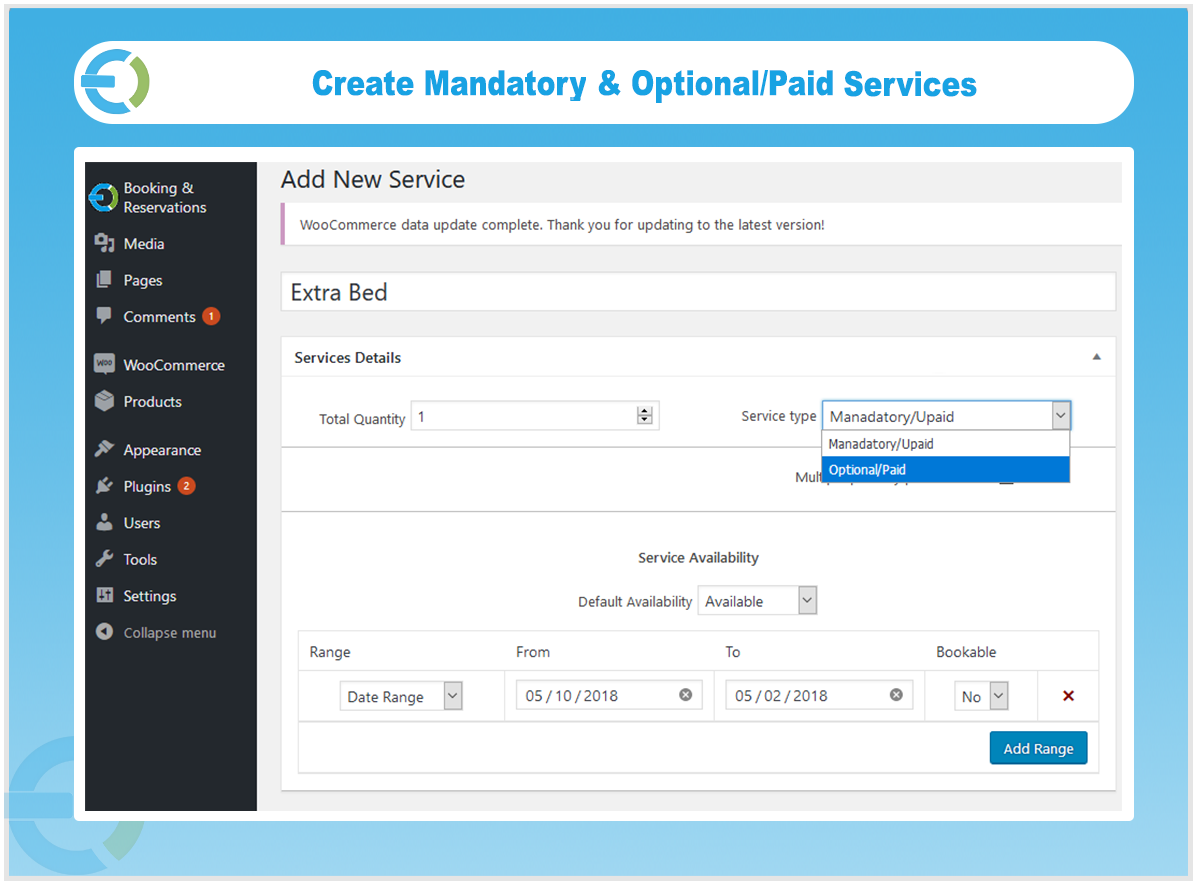The width and height of the screenshot is (1197, 886).
Task: Open the Settings menu item
Action: point(105,595)
